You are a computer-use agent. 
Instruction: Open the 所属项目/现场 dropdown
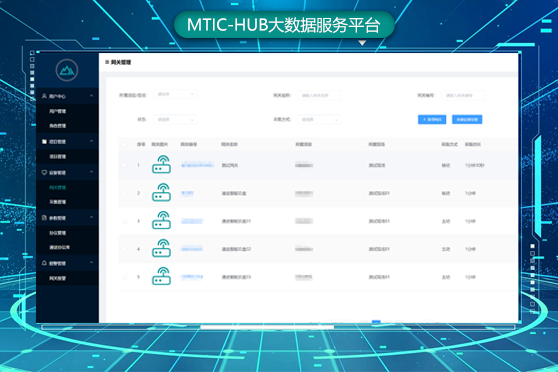pos(175,94)
